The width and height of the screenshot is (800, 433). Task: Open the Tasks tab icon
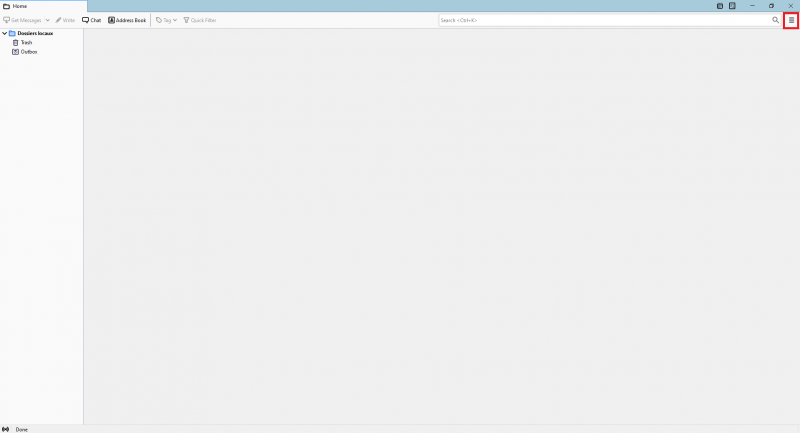click(x=732, y=6)
